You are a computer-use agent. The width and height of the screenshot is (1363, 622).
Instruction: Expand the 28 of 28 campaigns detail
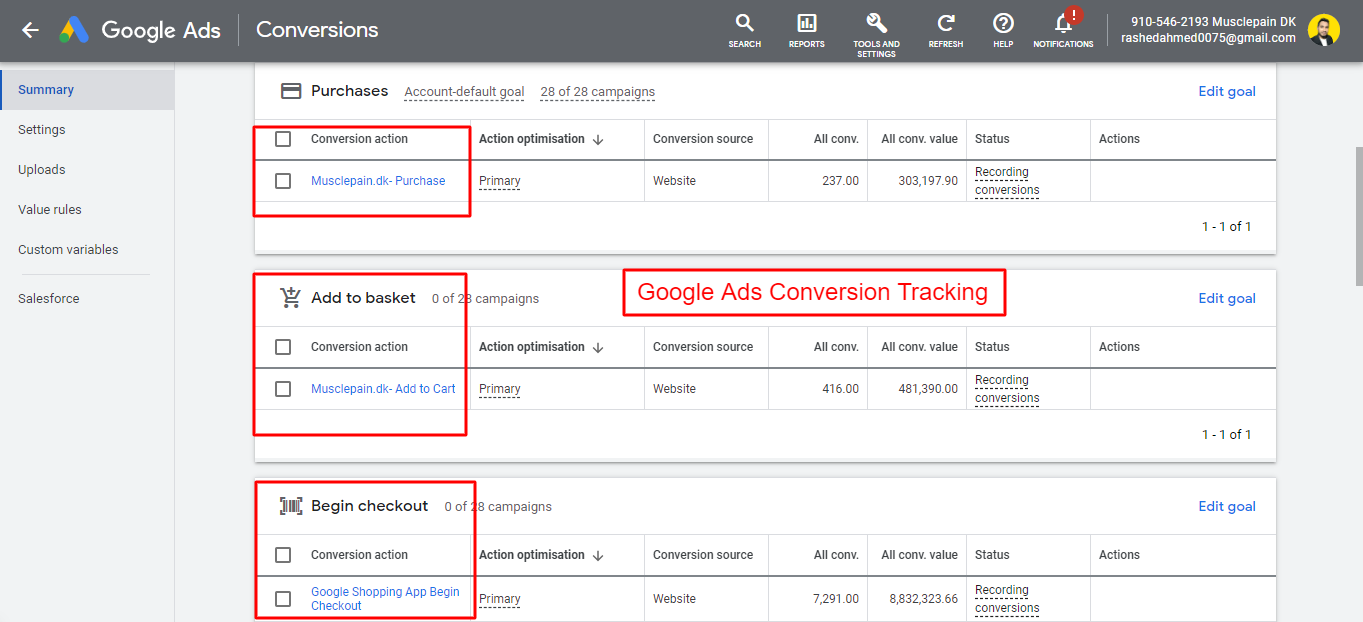(597, 92)
